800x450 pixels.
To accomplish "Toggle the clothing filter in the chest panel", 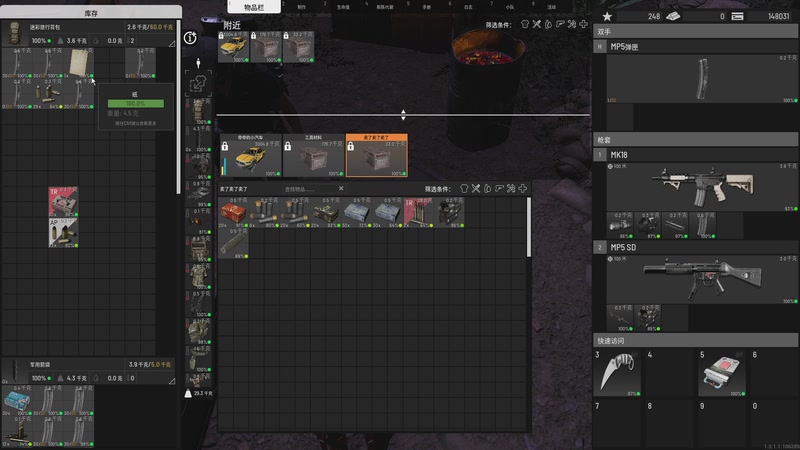I will 464,188.
